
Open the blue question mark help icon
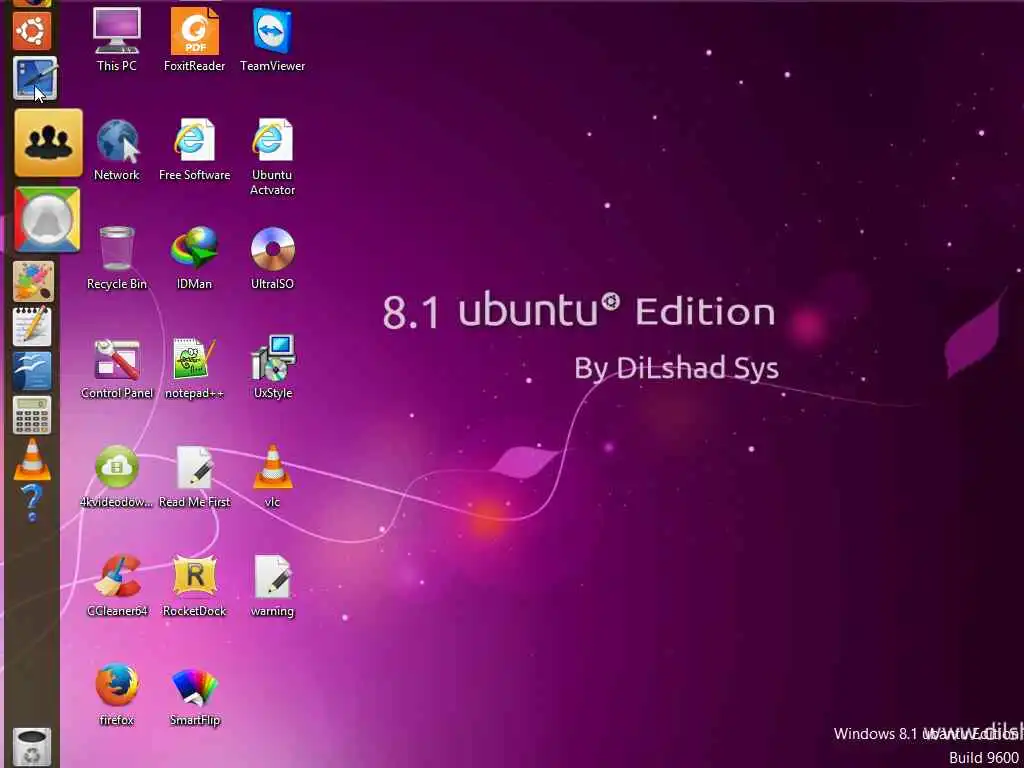33,503
